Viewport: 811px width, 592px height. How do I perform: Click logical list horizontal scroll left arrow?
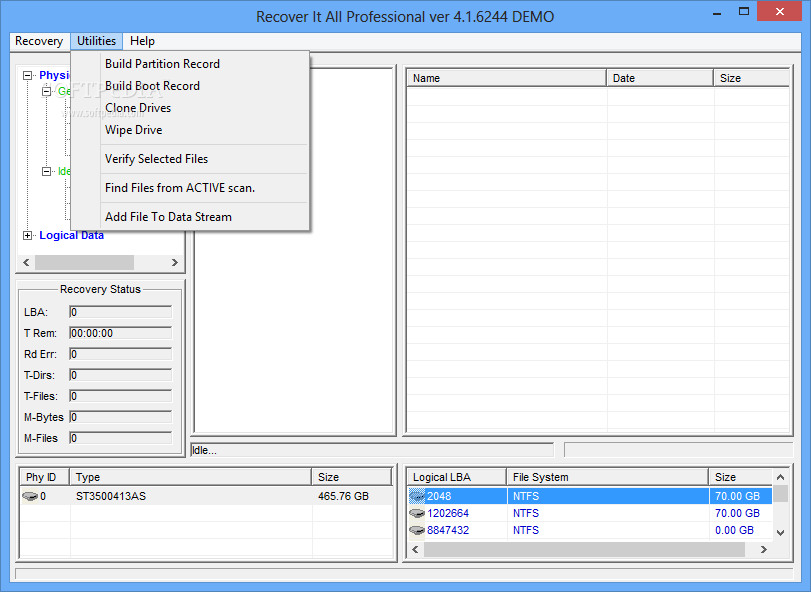click(415, 550)
